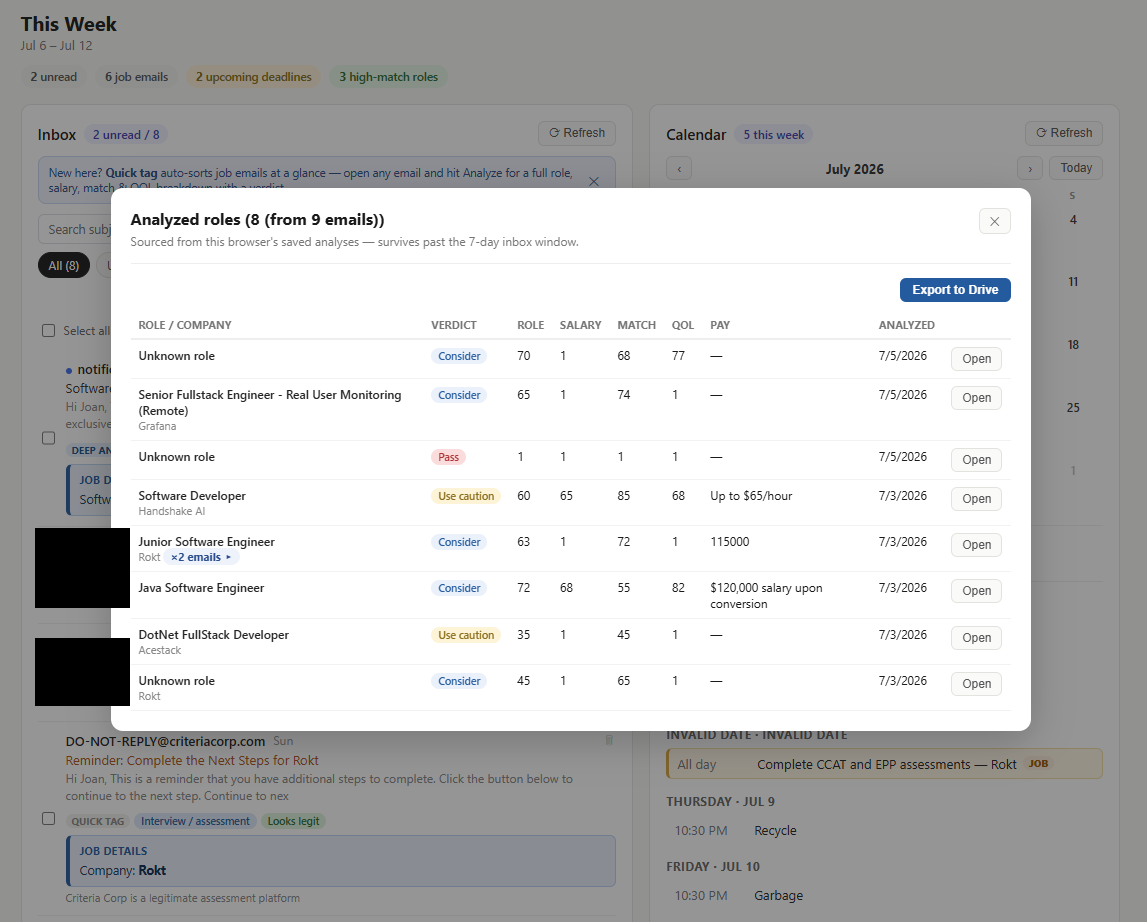
Task: Click the 2 unread / 8 inbox badge
Action: click(126, 135)
